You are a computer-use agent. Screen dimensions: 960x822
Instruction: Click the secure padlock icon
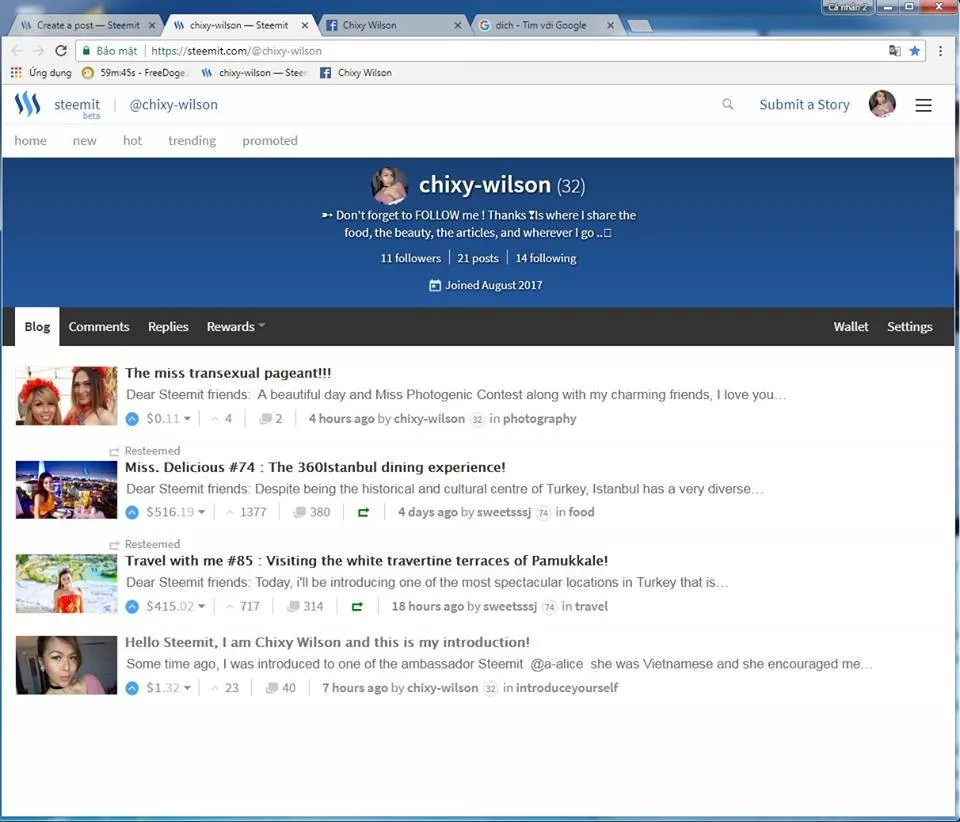pyautogui.click(x=86, y=51)
